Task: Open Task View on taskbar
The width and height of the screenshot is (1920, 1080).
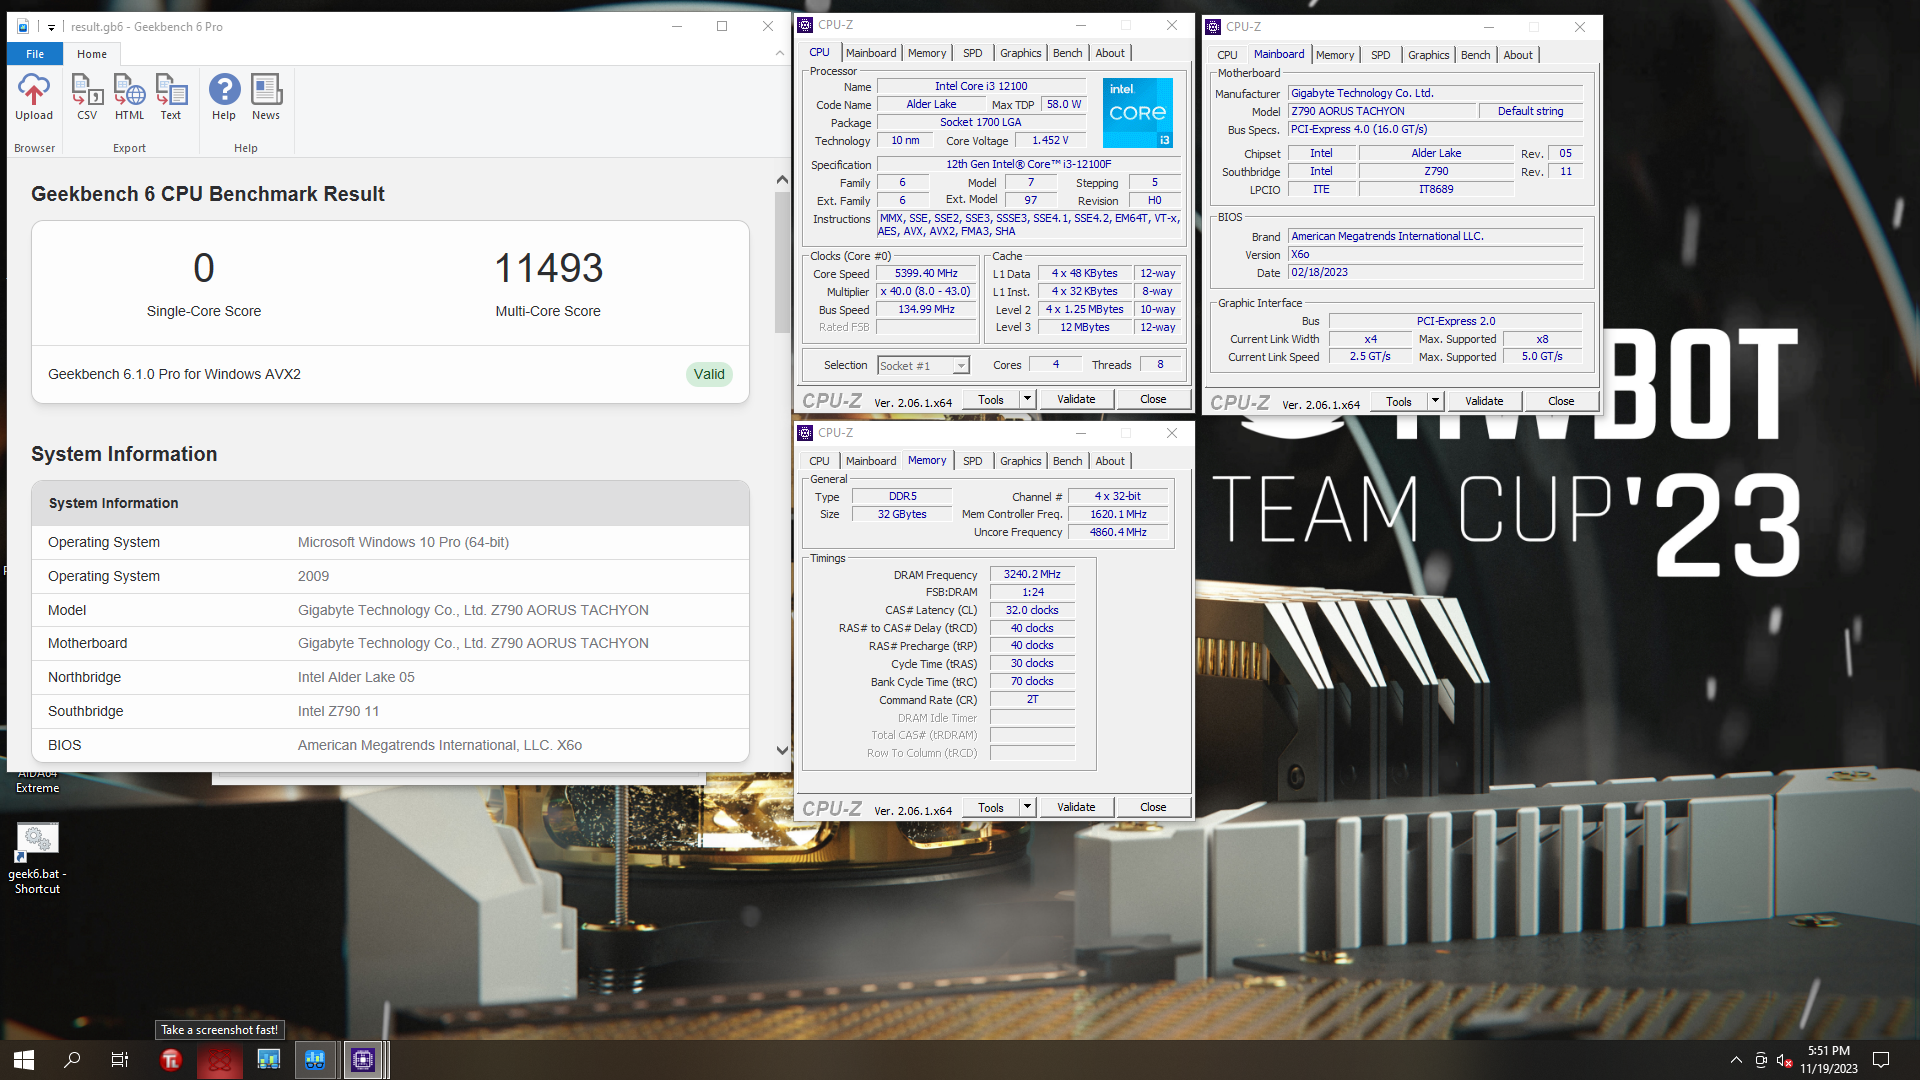Action: [120, 1059]
